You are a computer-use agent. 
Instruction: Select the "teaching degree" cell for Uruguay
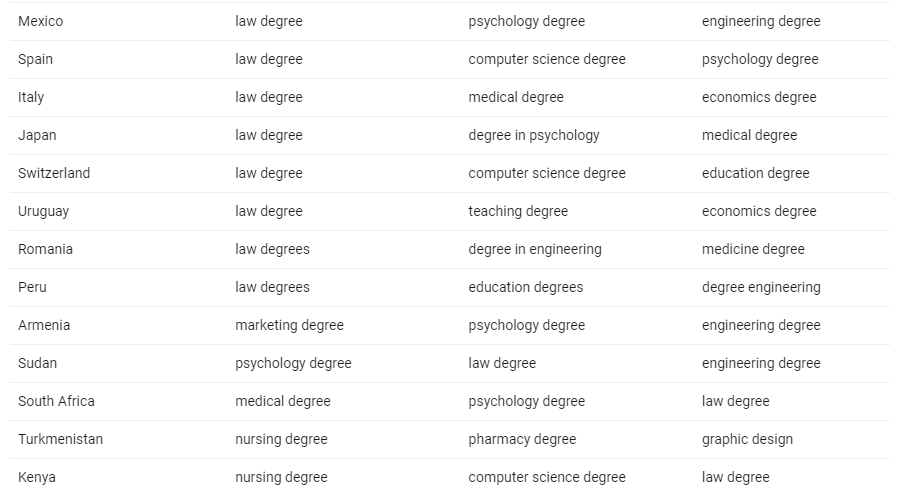[x=518, y=211]
